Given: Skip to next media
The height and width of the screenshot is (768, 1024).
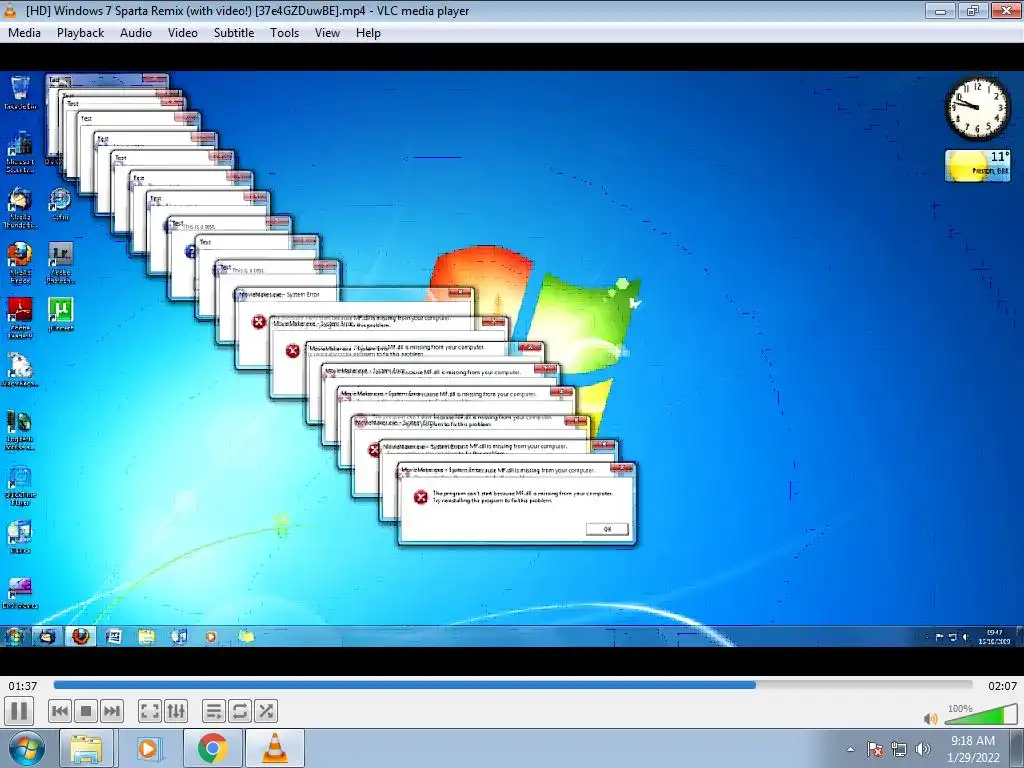Looking at the screenshot, I should pyautogui.click(x=112, y=711).
